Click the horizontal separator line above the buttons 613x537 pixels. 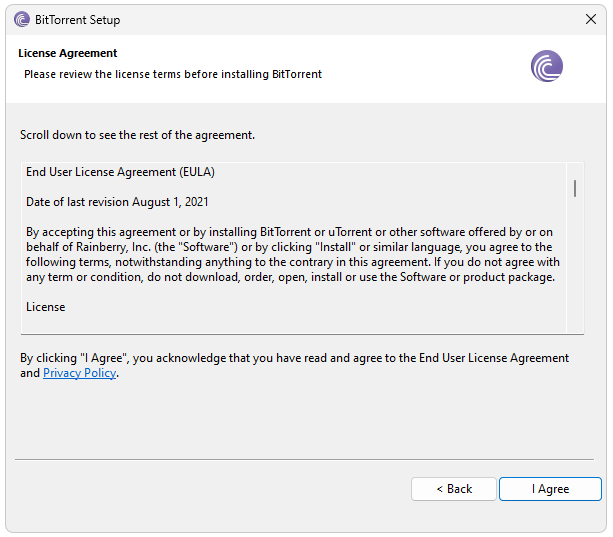click(306, 459)
